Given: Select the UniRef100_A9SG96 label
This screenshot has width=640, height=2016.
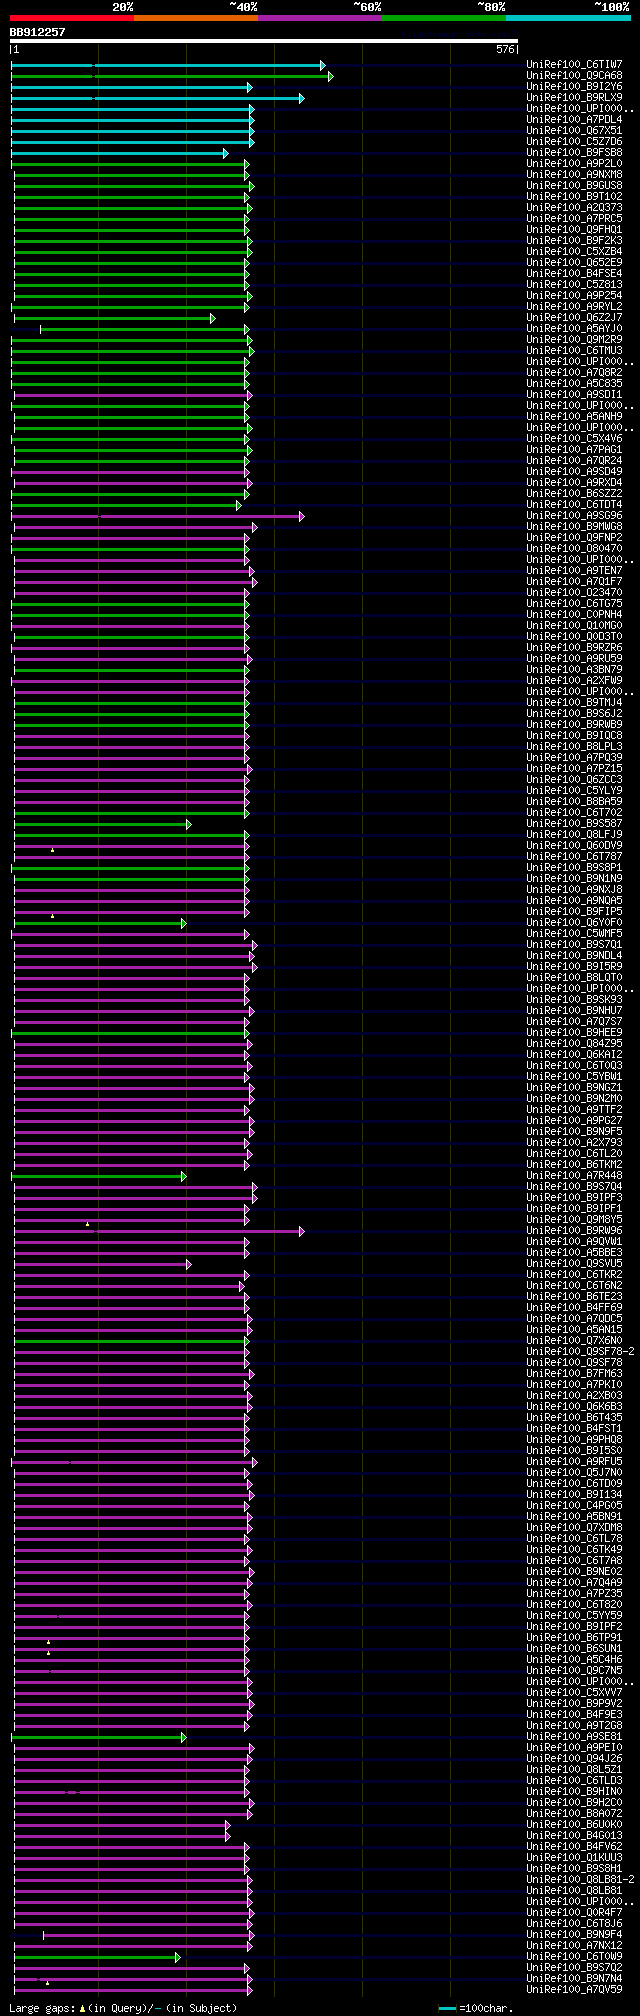Looking at the screenshot, I should (574, 516).
